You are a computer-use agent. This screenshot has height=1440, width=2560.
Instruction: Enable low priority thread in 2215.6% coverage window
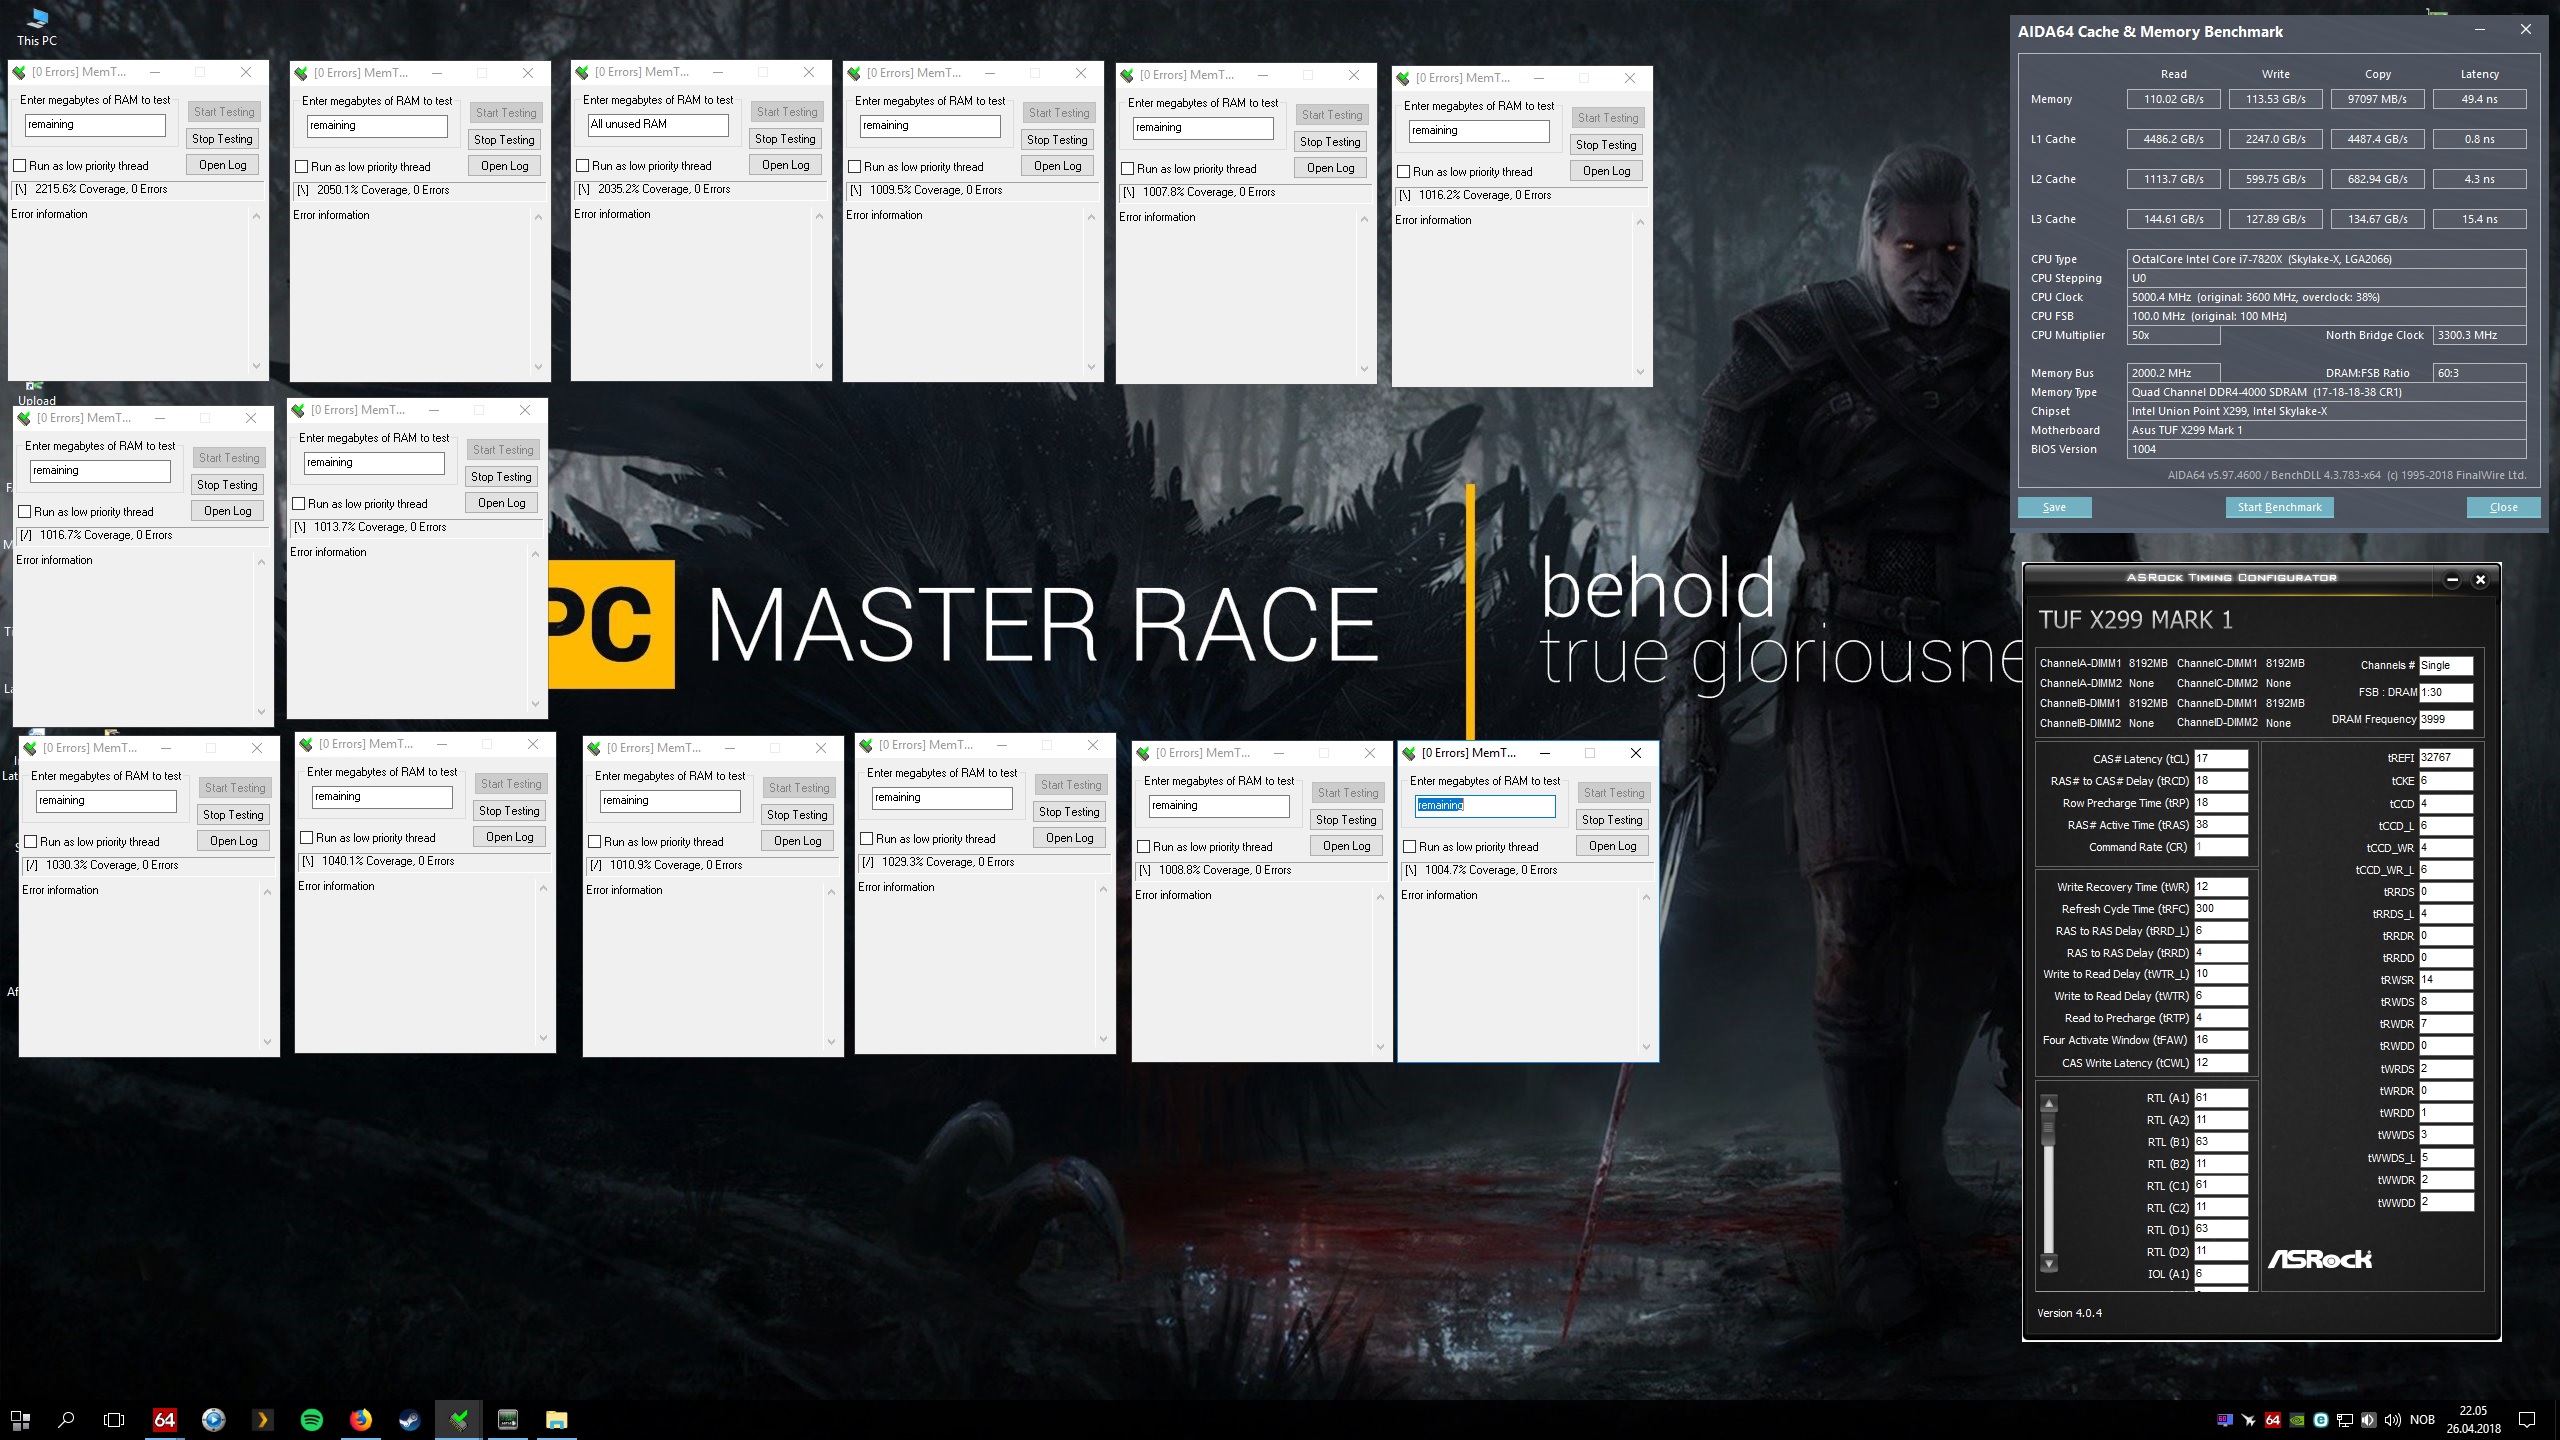[19, 166]
